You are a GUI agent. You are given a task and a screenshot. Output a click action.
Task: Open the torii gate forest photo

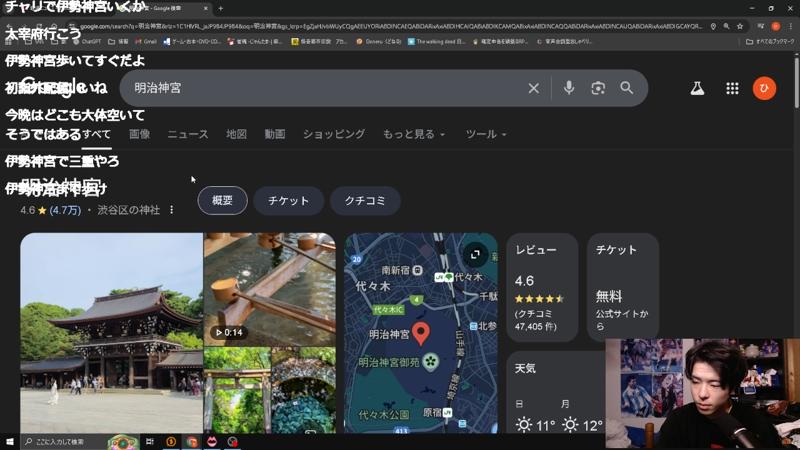(237, 390)
